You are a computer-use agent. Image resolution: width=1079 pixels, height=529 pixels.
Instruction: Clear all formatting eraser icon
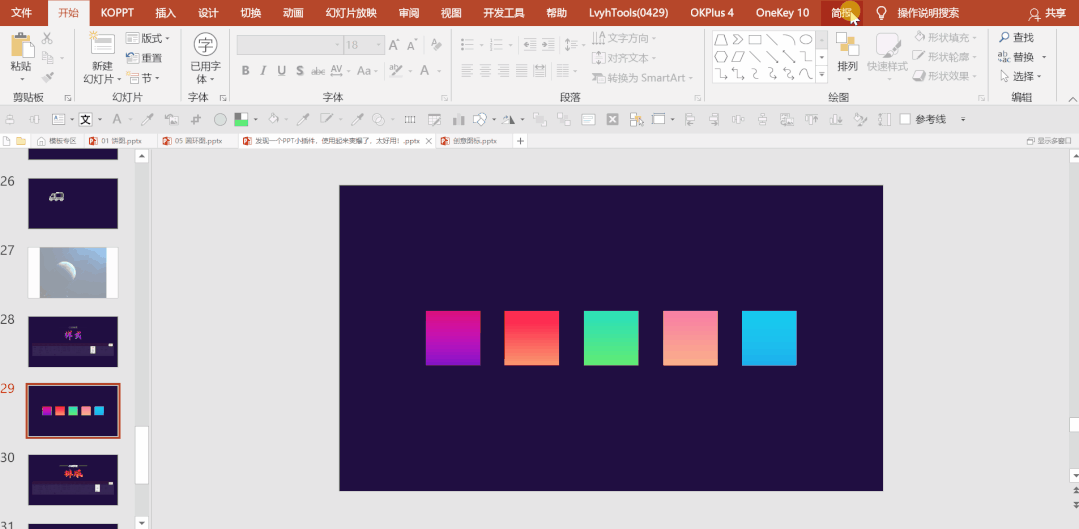(436, 45)
